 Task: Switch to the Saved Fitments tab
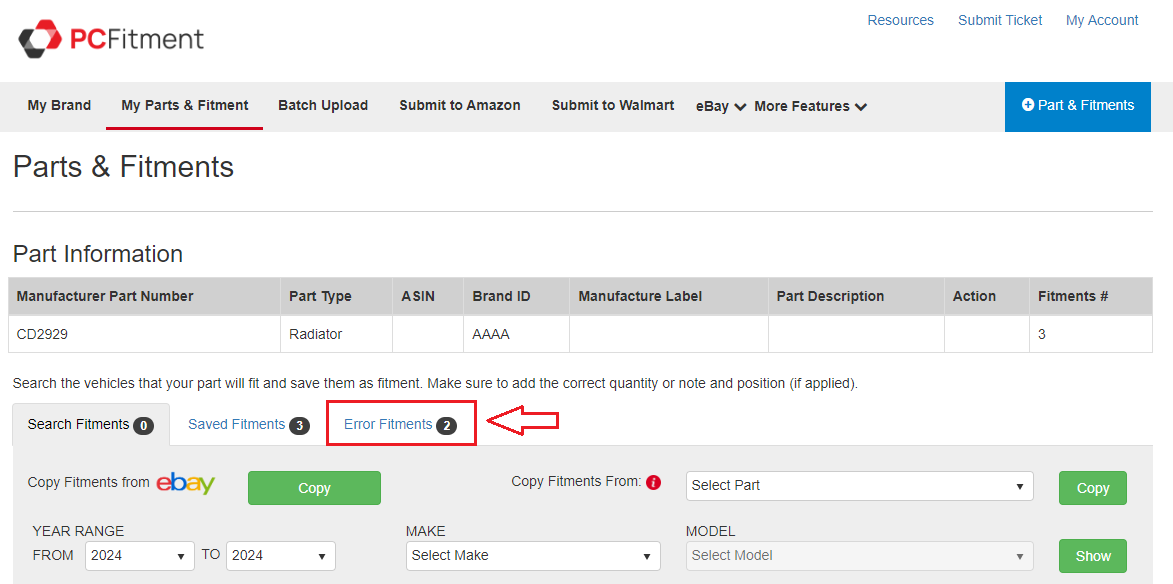coord(248,425)
